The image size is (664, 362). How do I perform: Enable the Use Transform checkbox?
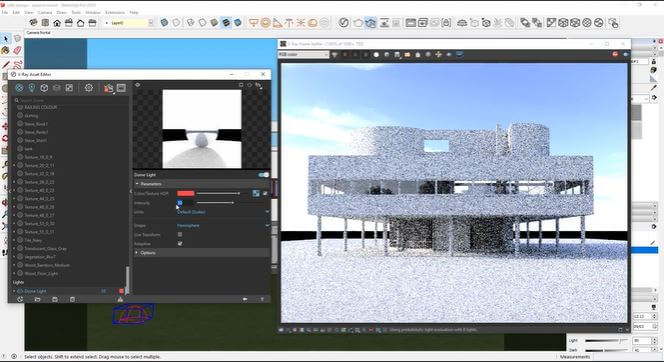coord(180,235)
